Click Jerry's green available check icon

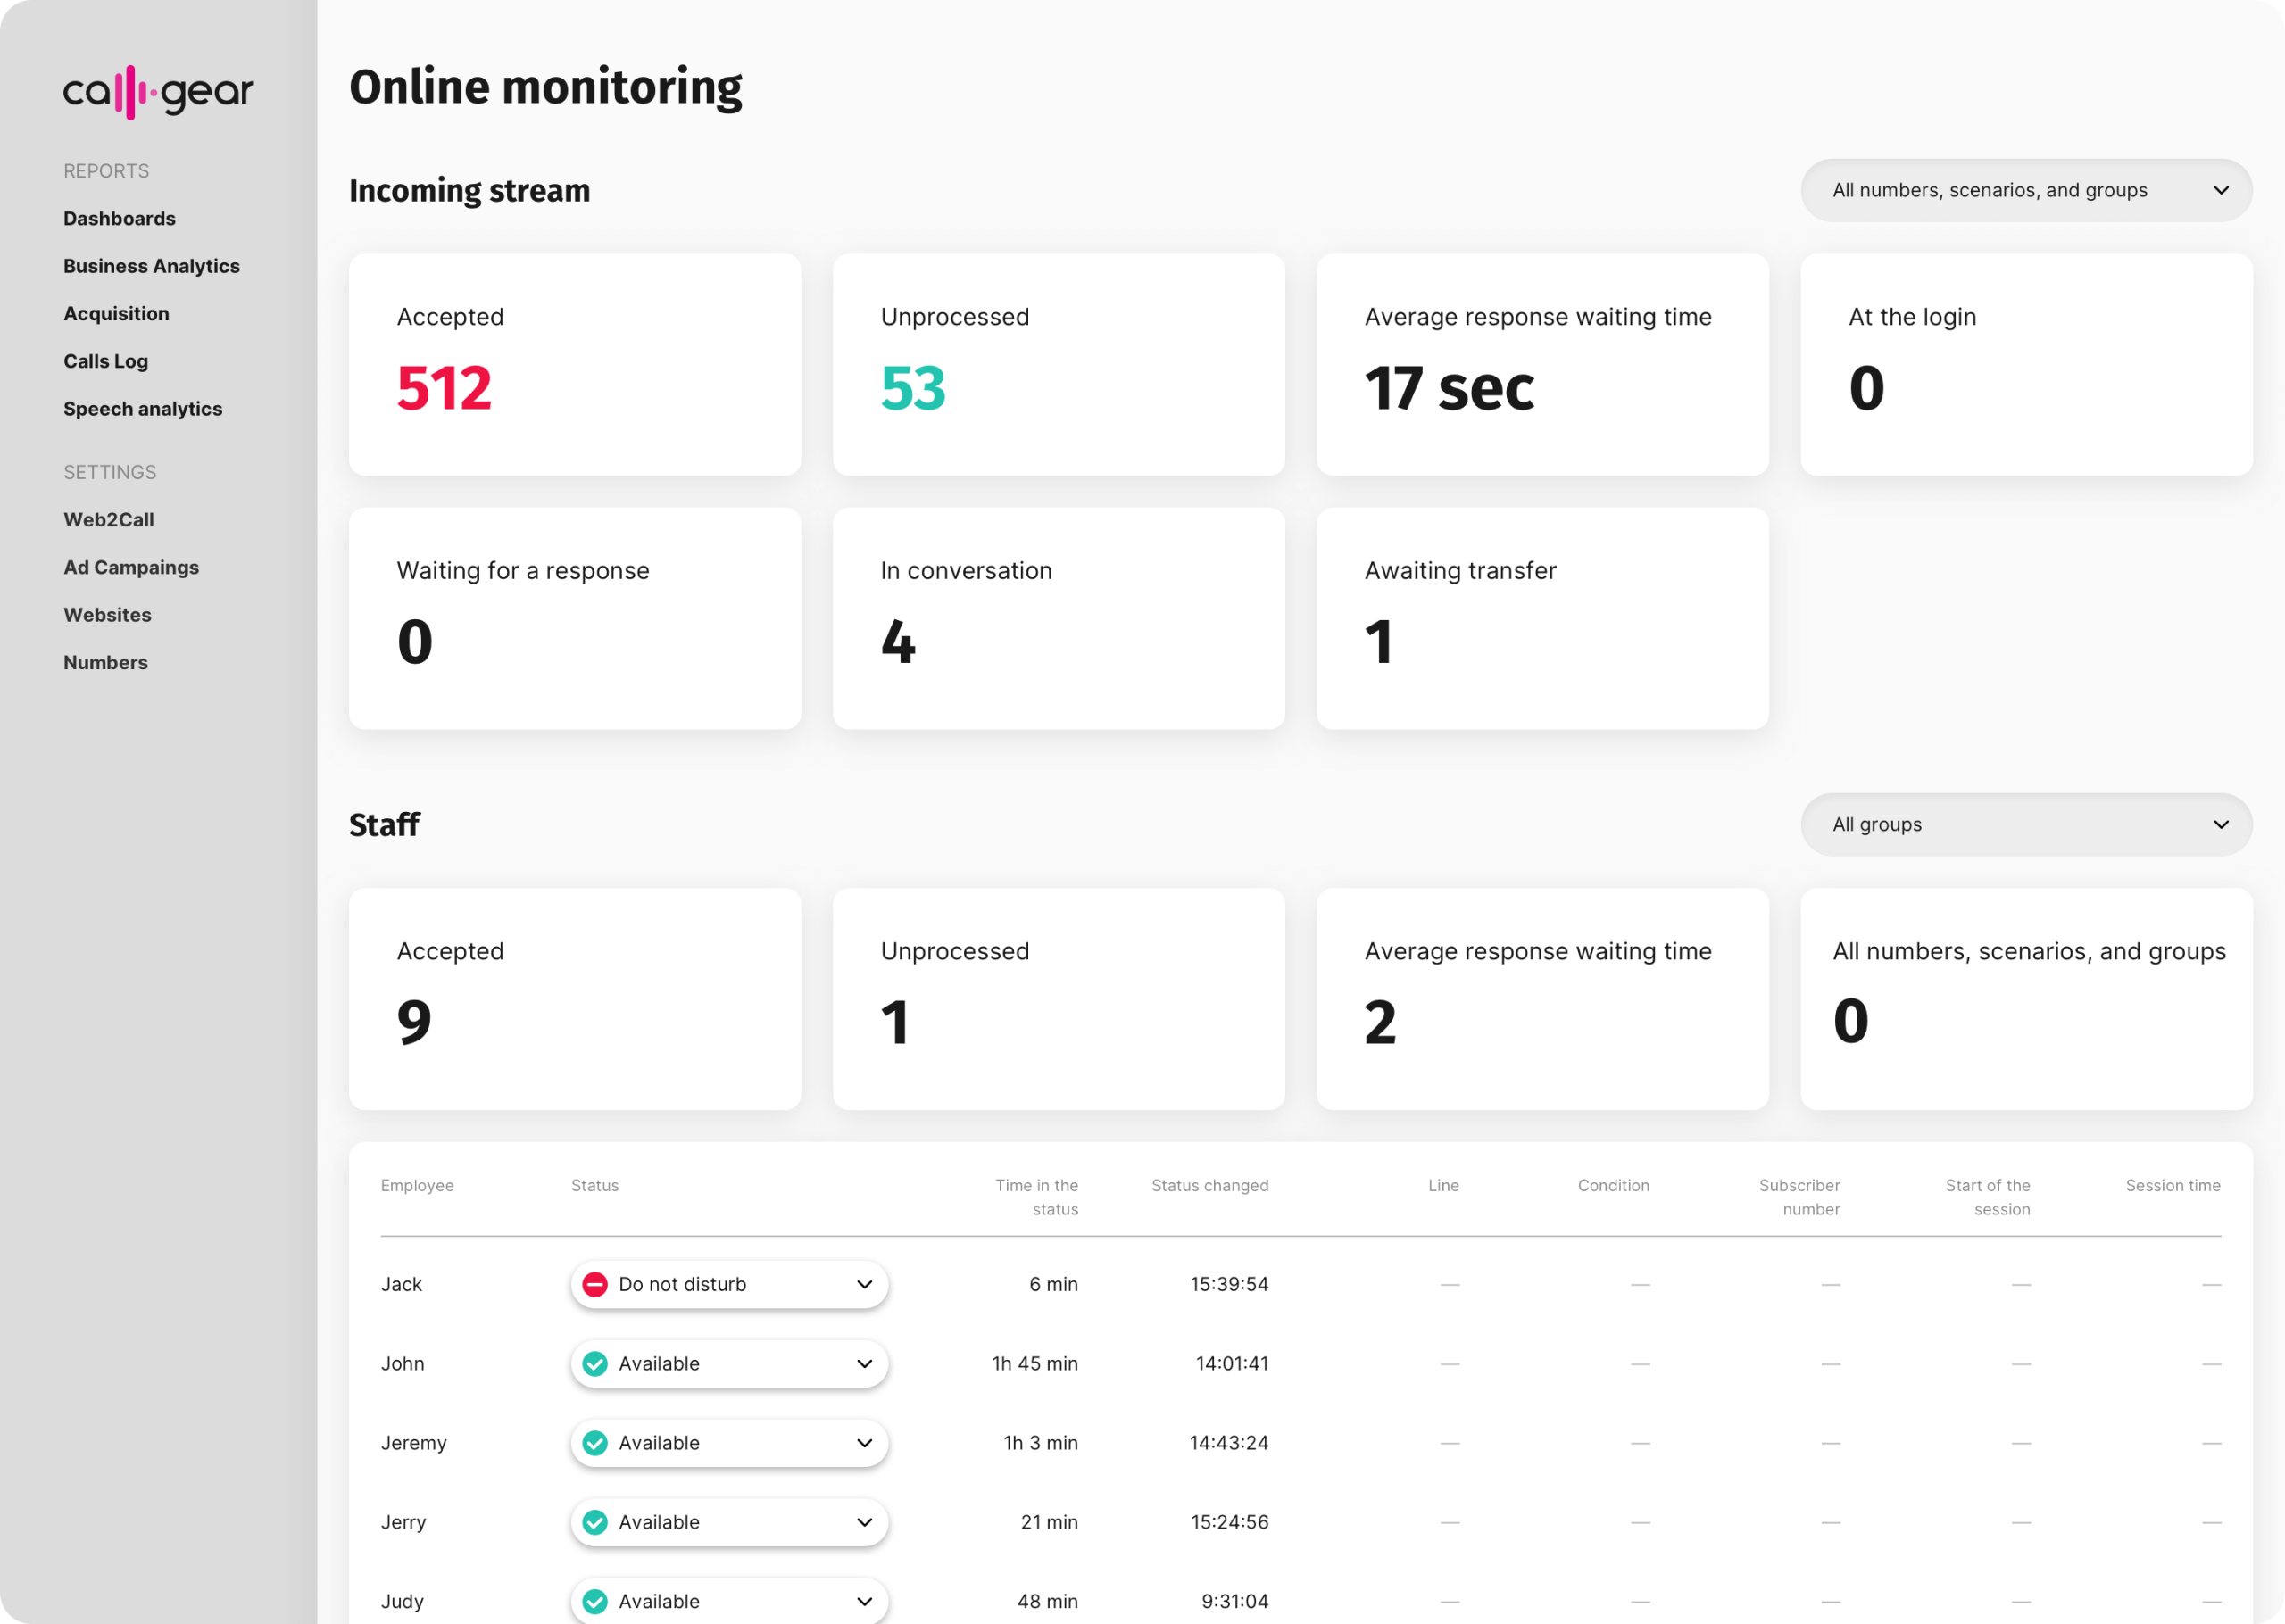click(595, 1522)
